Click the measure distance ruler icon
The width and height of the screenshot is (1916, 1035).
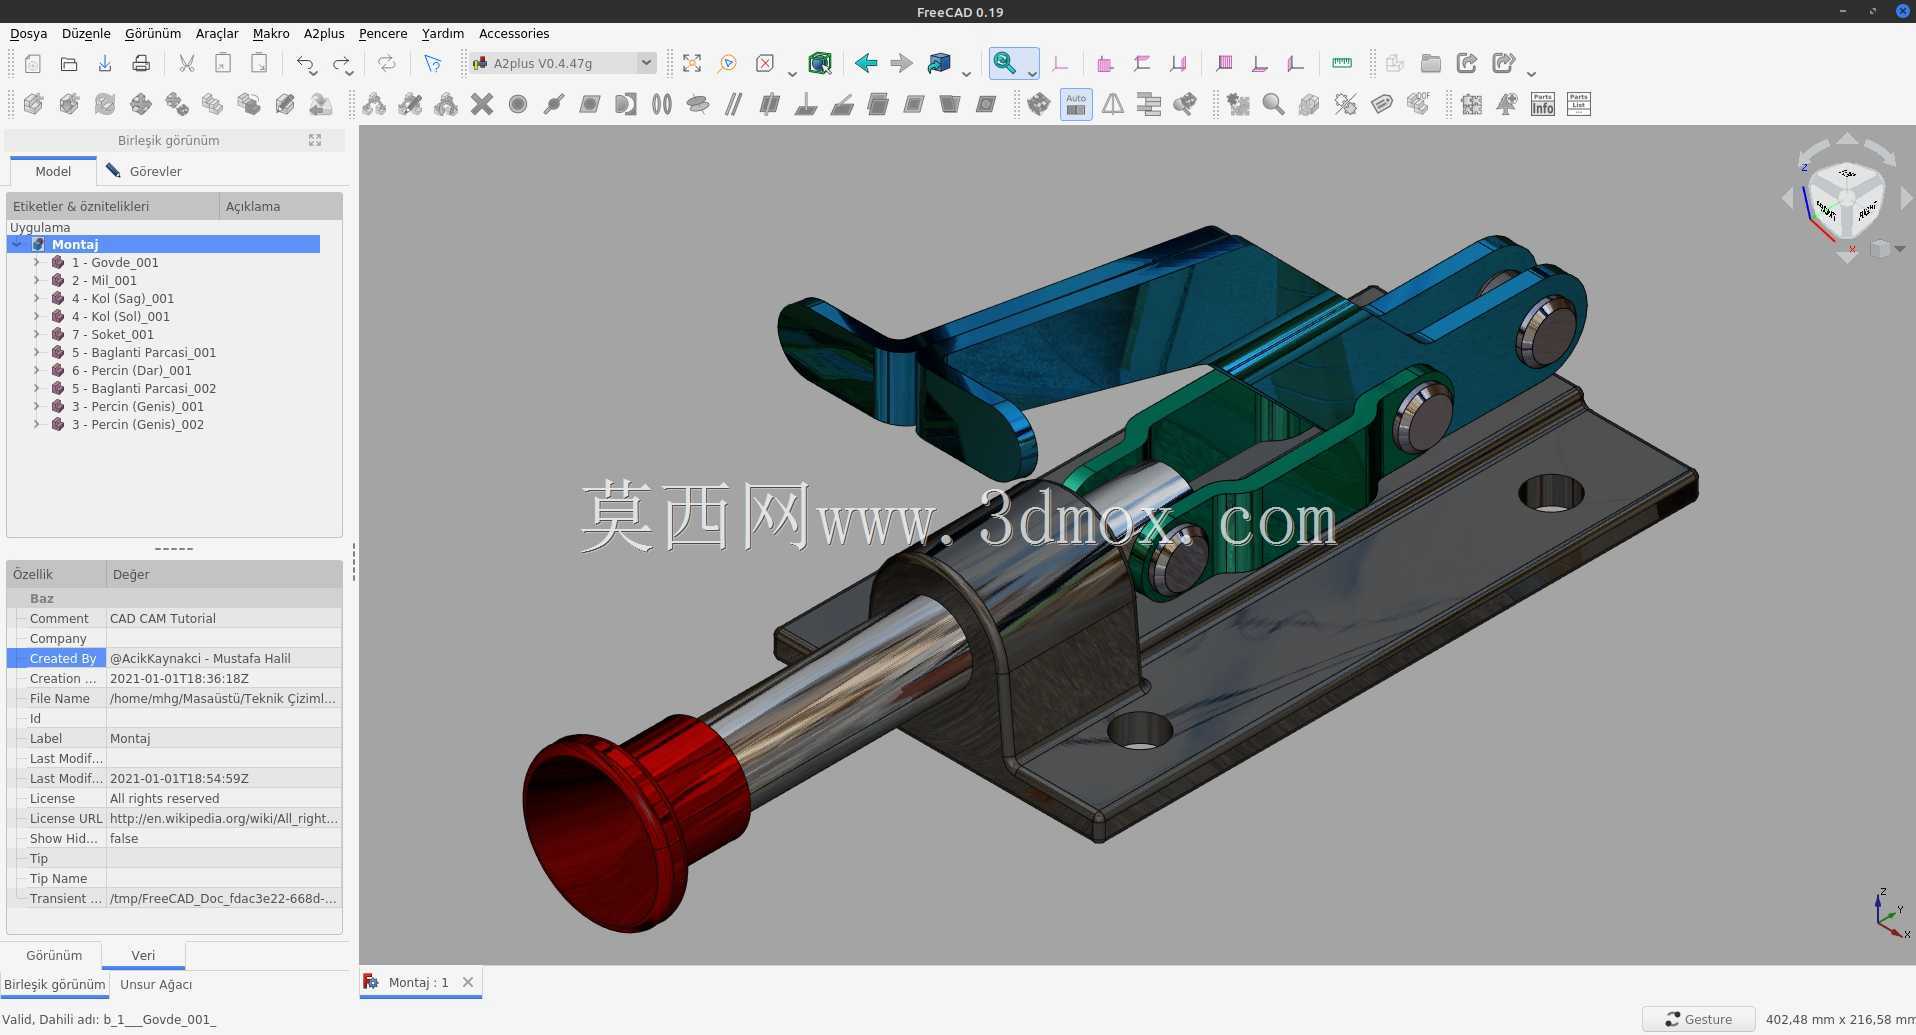1342,64
